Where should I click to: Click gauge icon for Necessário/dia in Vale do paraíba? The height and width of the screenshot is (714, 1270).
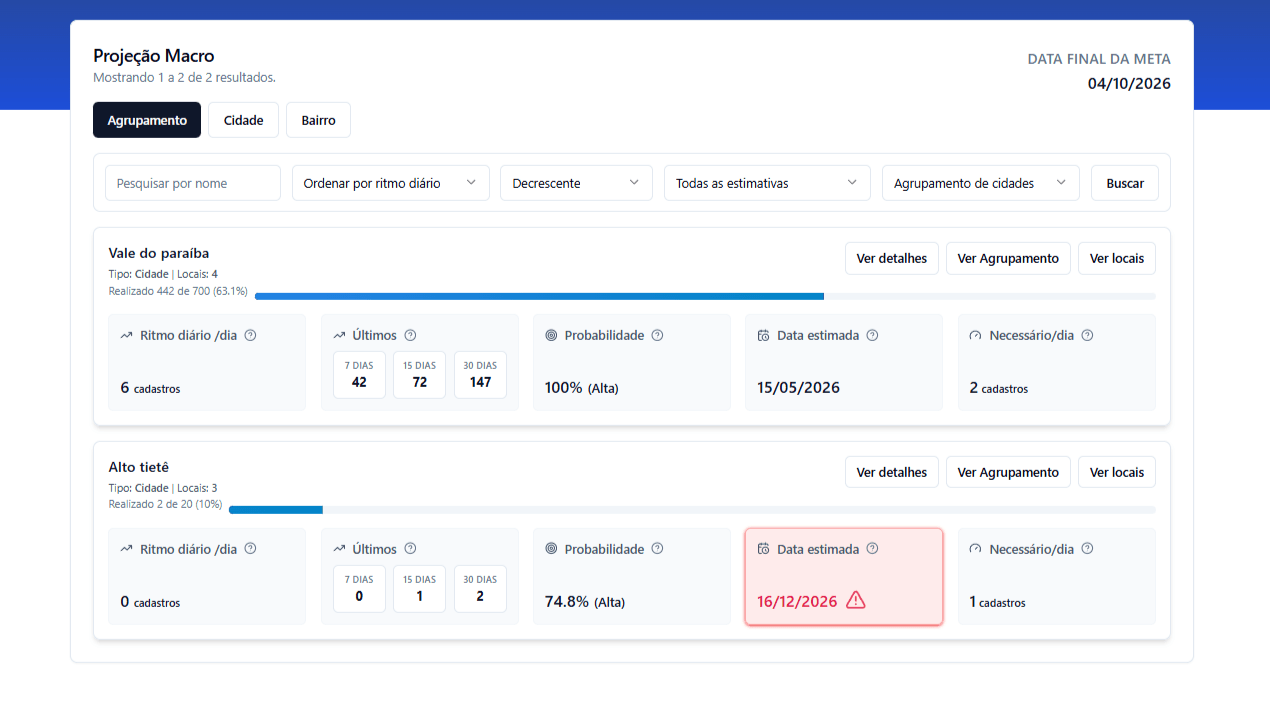pos(976,335)
